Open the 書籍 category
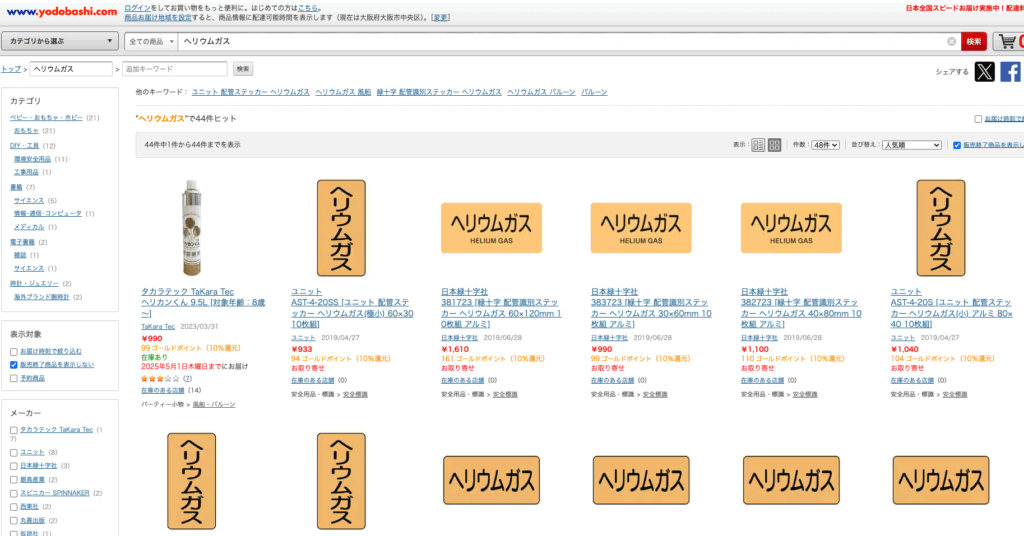1024x536 pixels. pos(16,187)
